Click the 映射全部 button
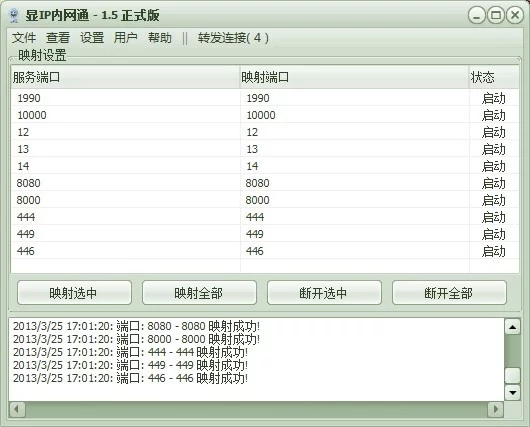 [x=199, y=293]
